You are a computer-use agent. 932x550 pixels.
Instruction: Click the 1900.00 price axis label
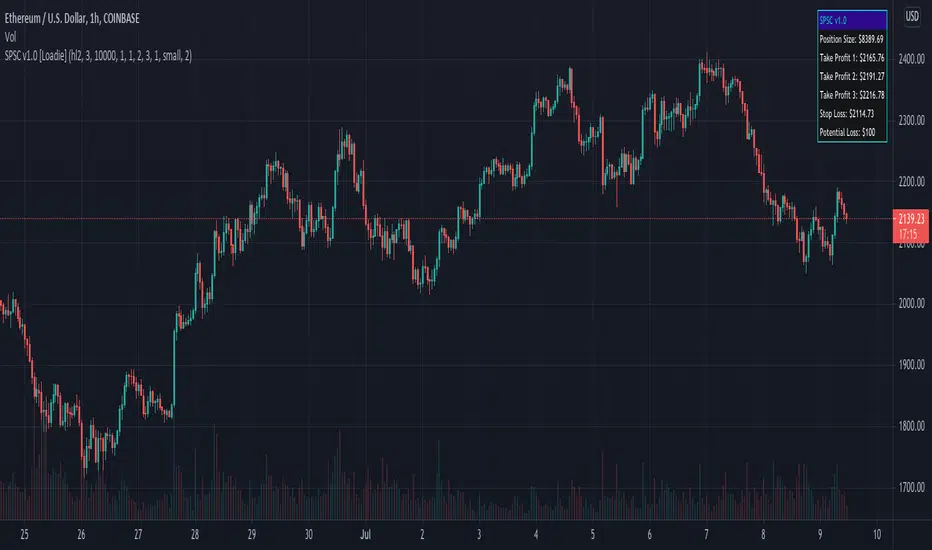tap(911, 366)
